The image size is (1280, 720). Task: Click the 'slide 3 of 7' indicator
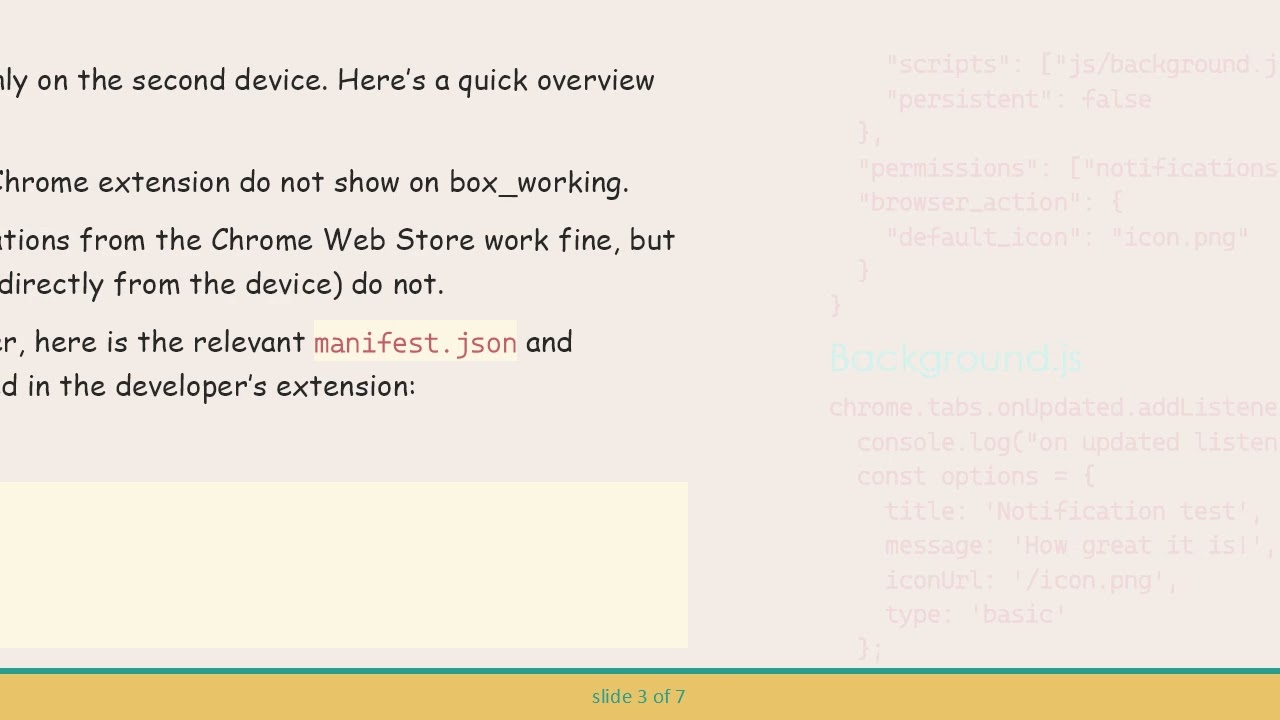click(x=638, y=697)
